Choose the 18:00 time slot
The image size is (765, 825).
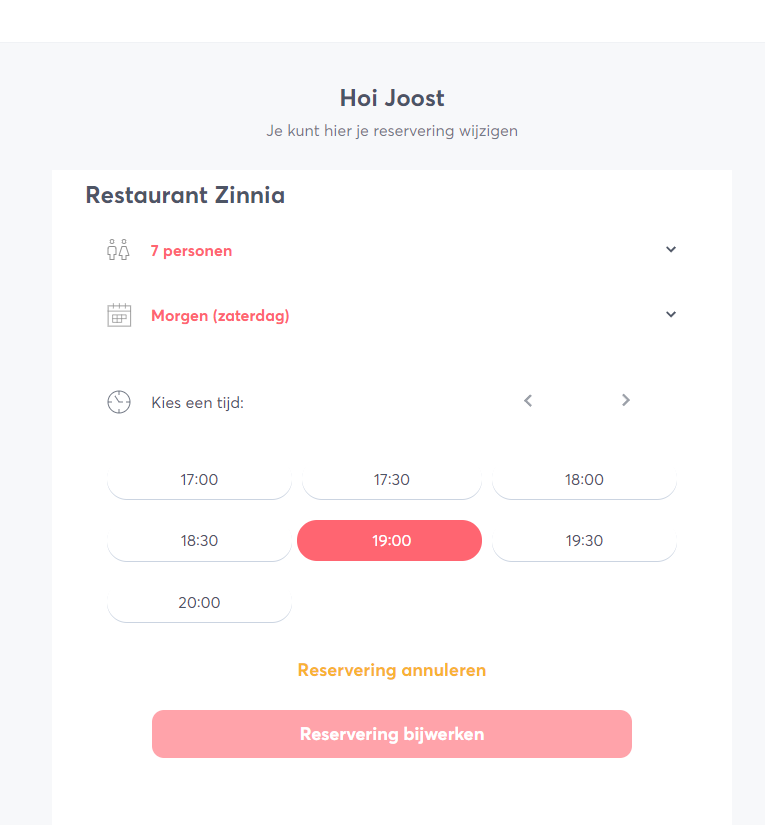pyautogui.click(x=584, y=480)
